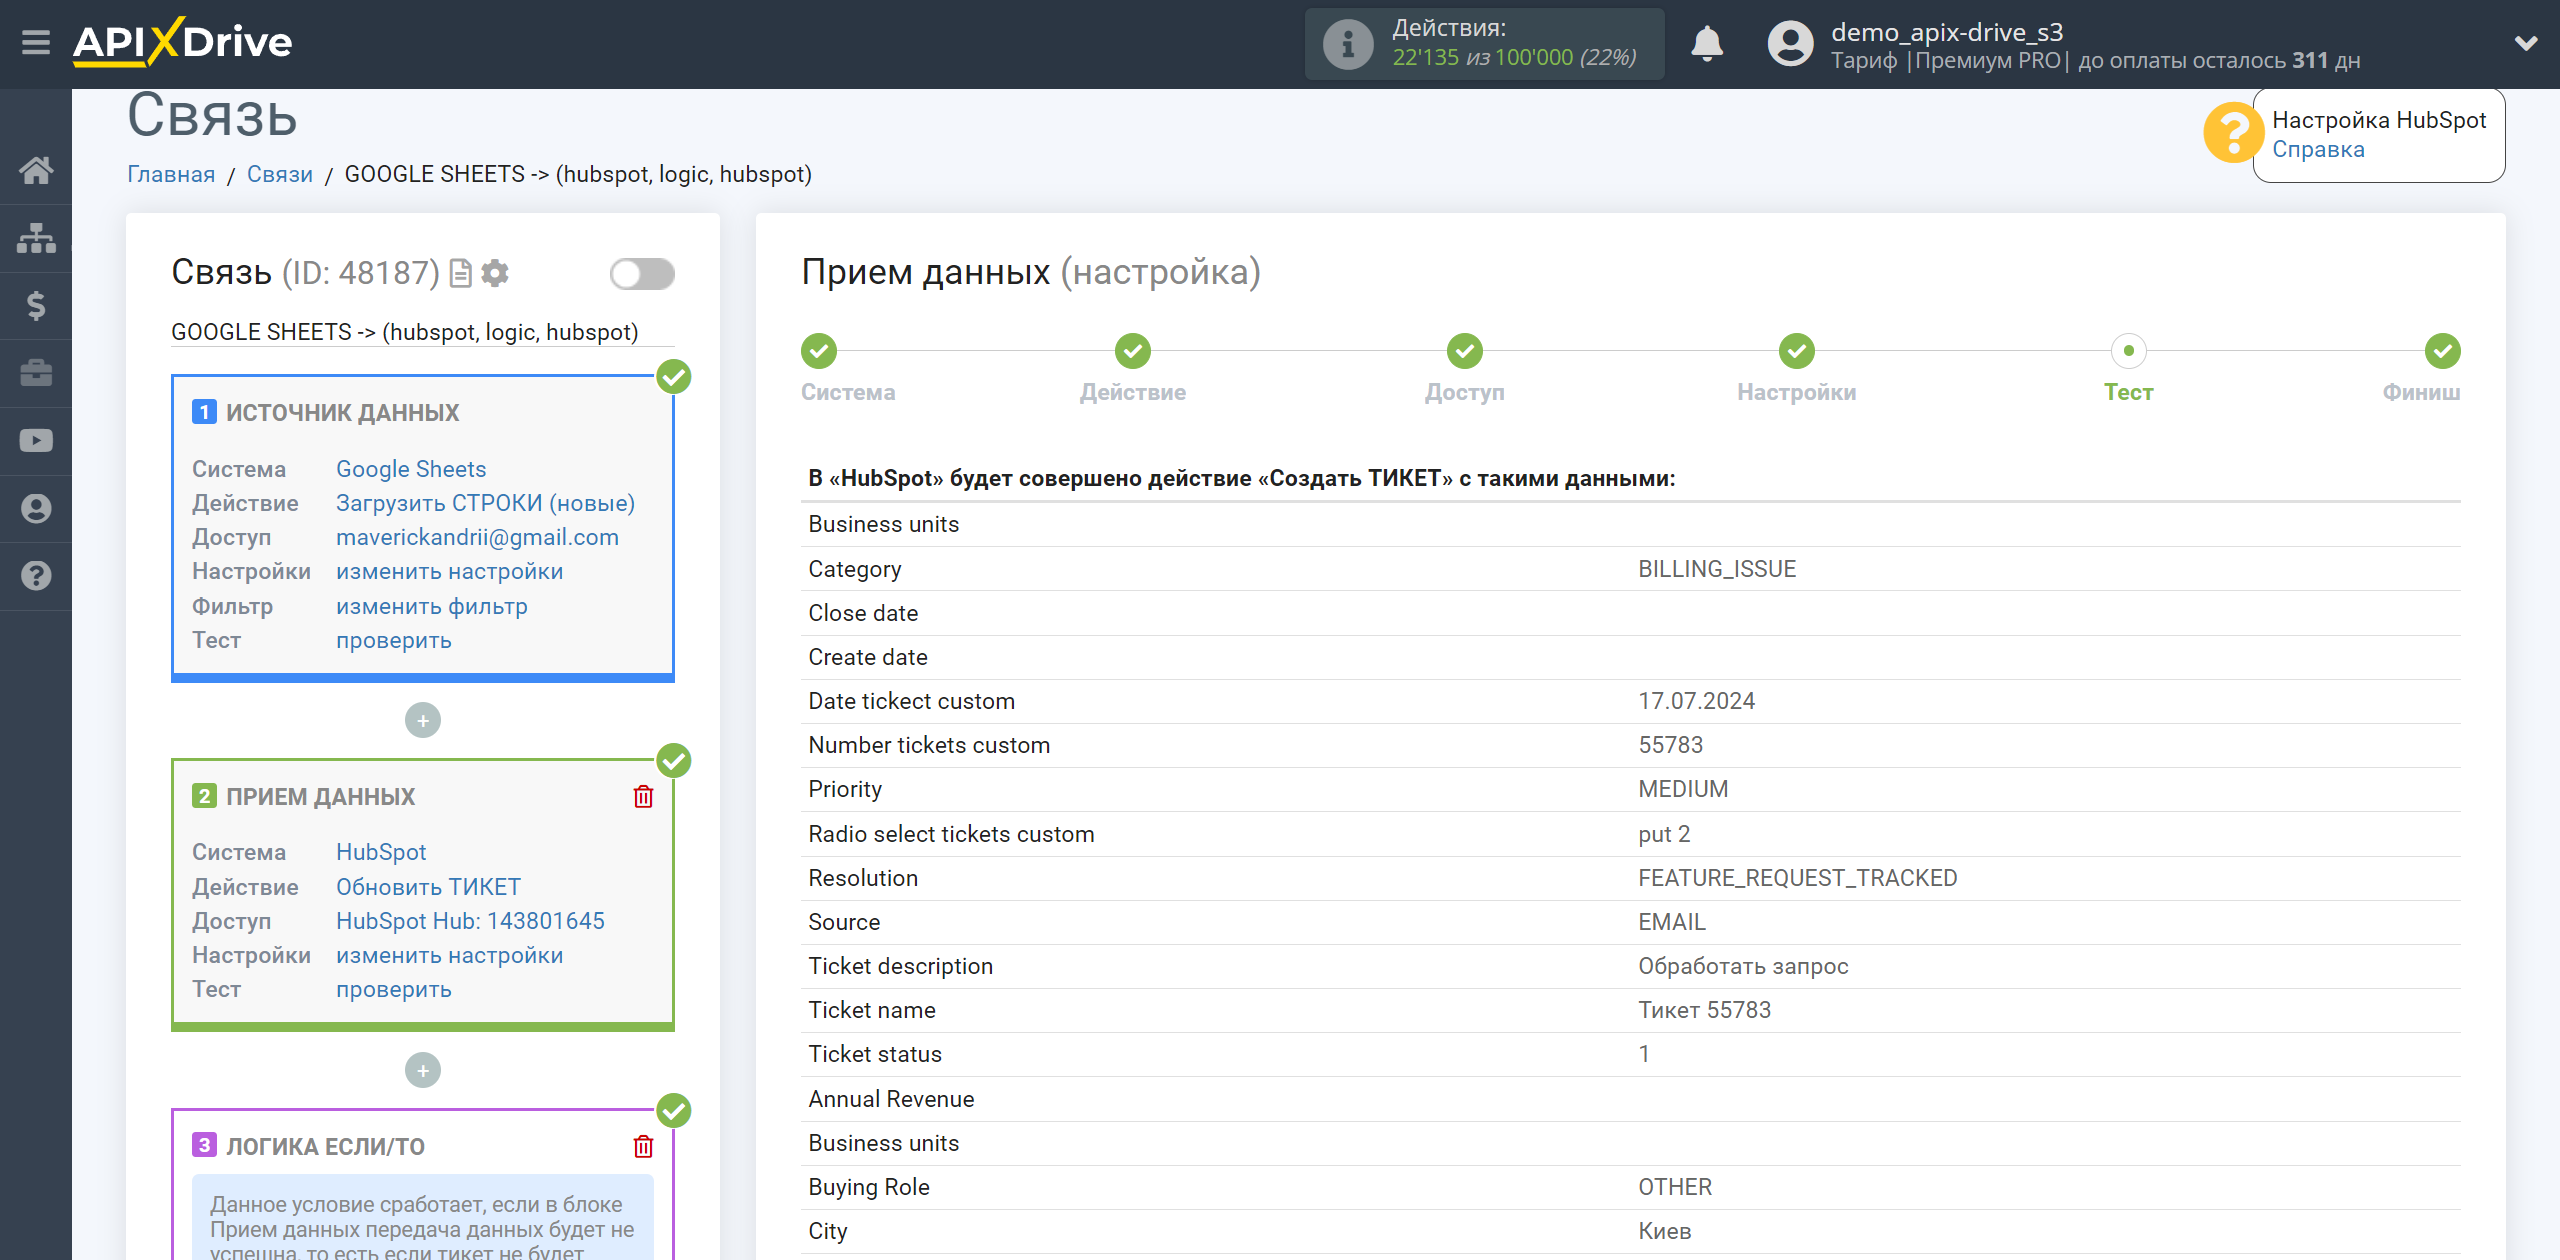Screen dimensions: 2560x1260
Task: Click Обновить ТИКЕТ action link
Action: pos(428,887)
